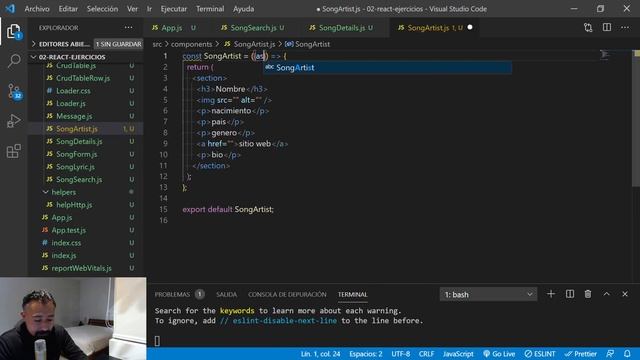Open the Extensions view icon

[x=13, y=151]
